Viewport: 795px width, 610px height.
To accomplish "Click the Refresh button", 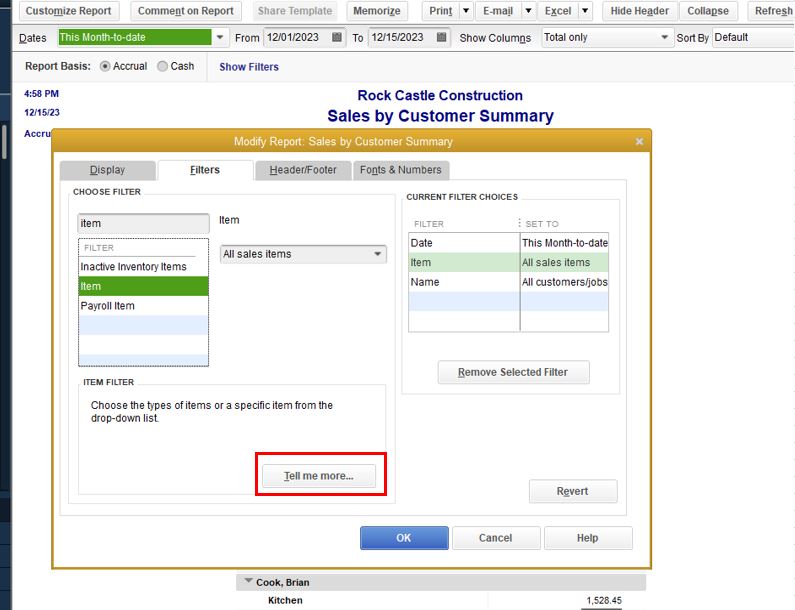I will [773, 11].
